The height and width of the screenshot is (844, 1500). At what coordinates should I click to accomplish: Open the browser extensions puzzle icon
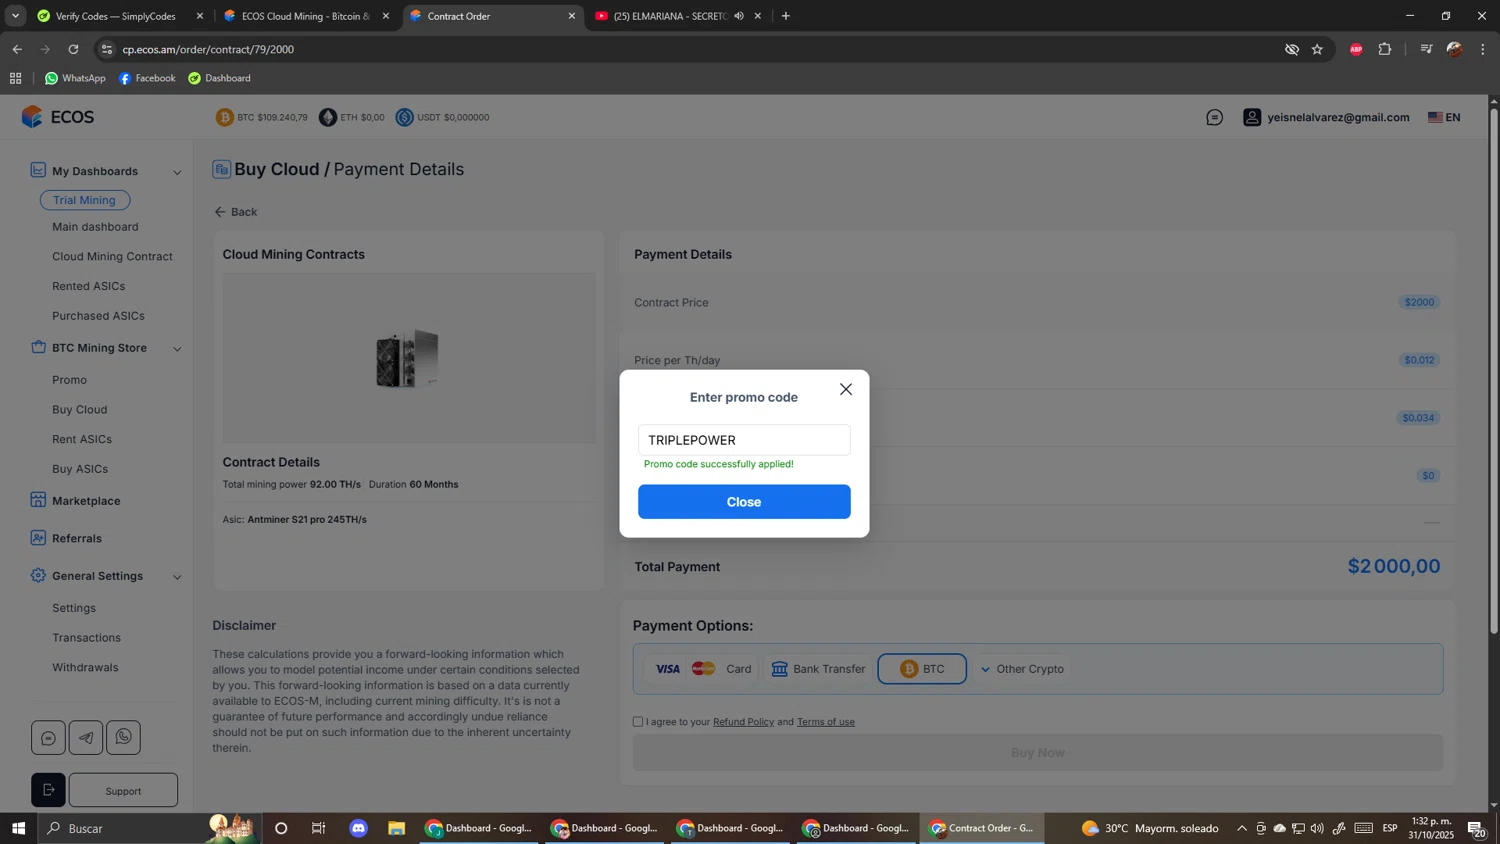(x=1385, y=49)
